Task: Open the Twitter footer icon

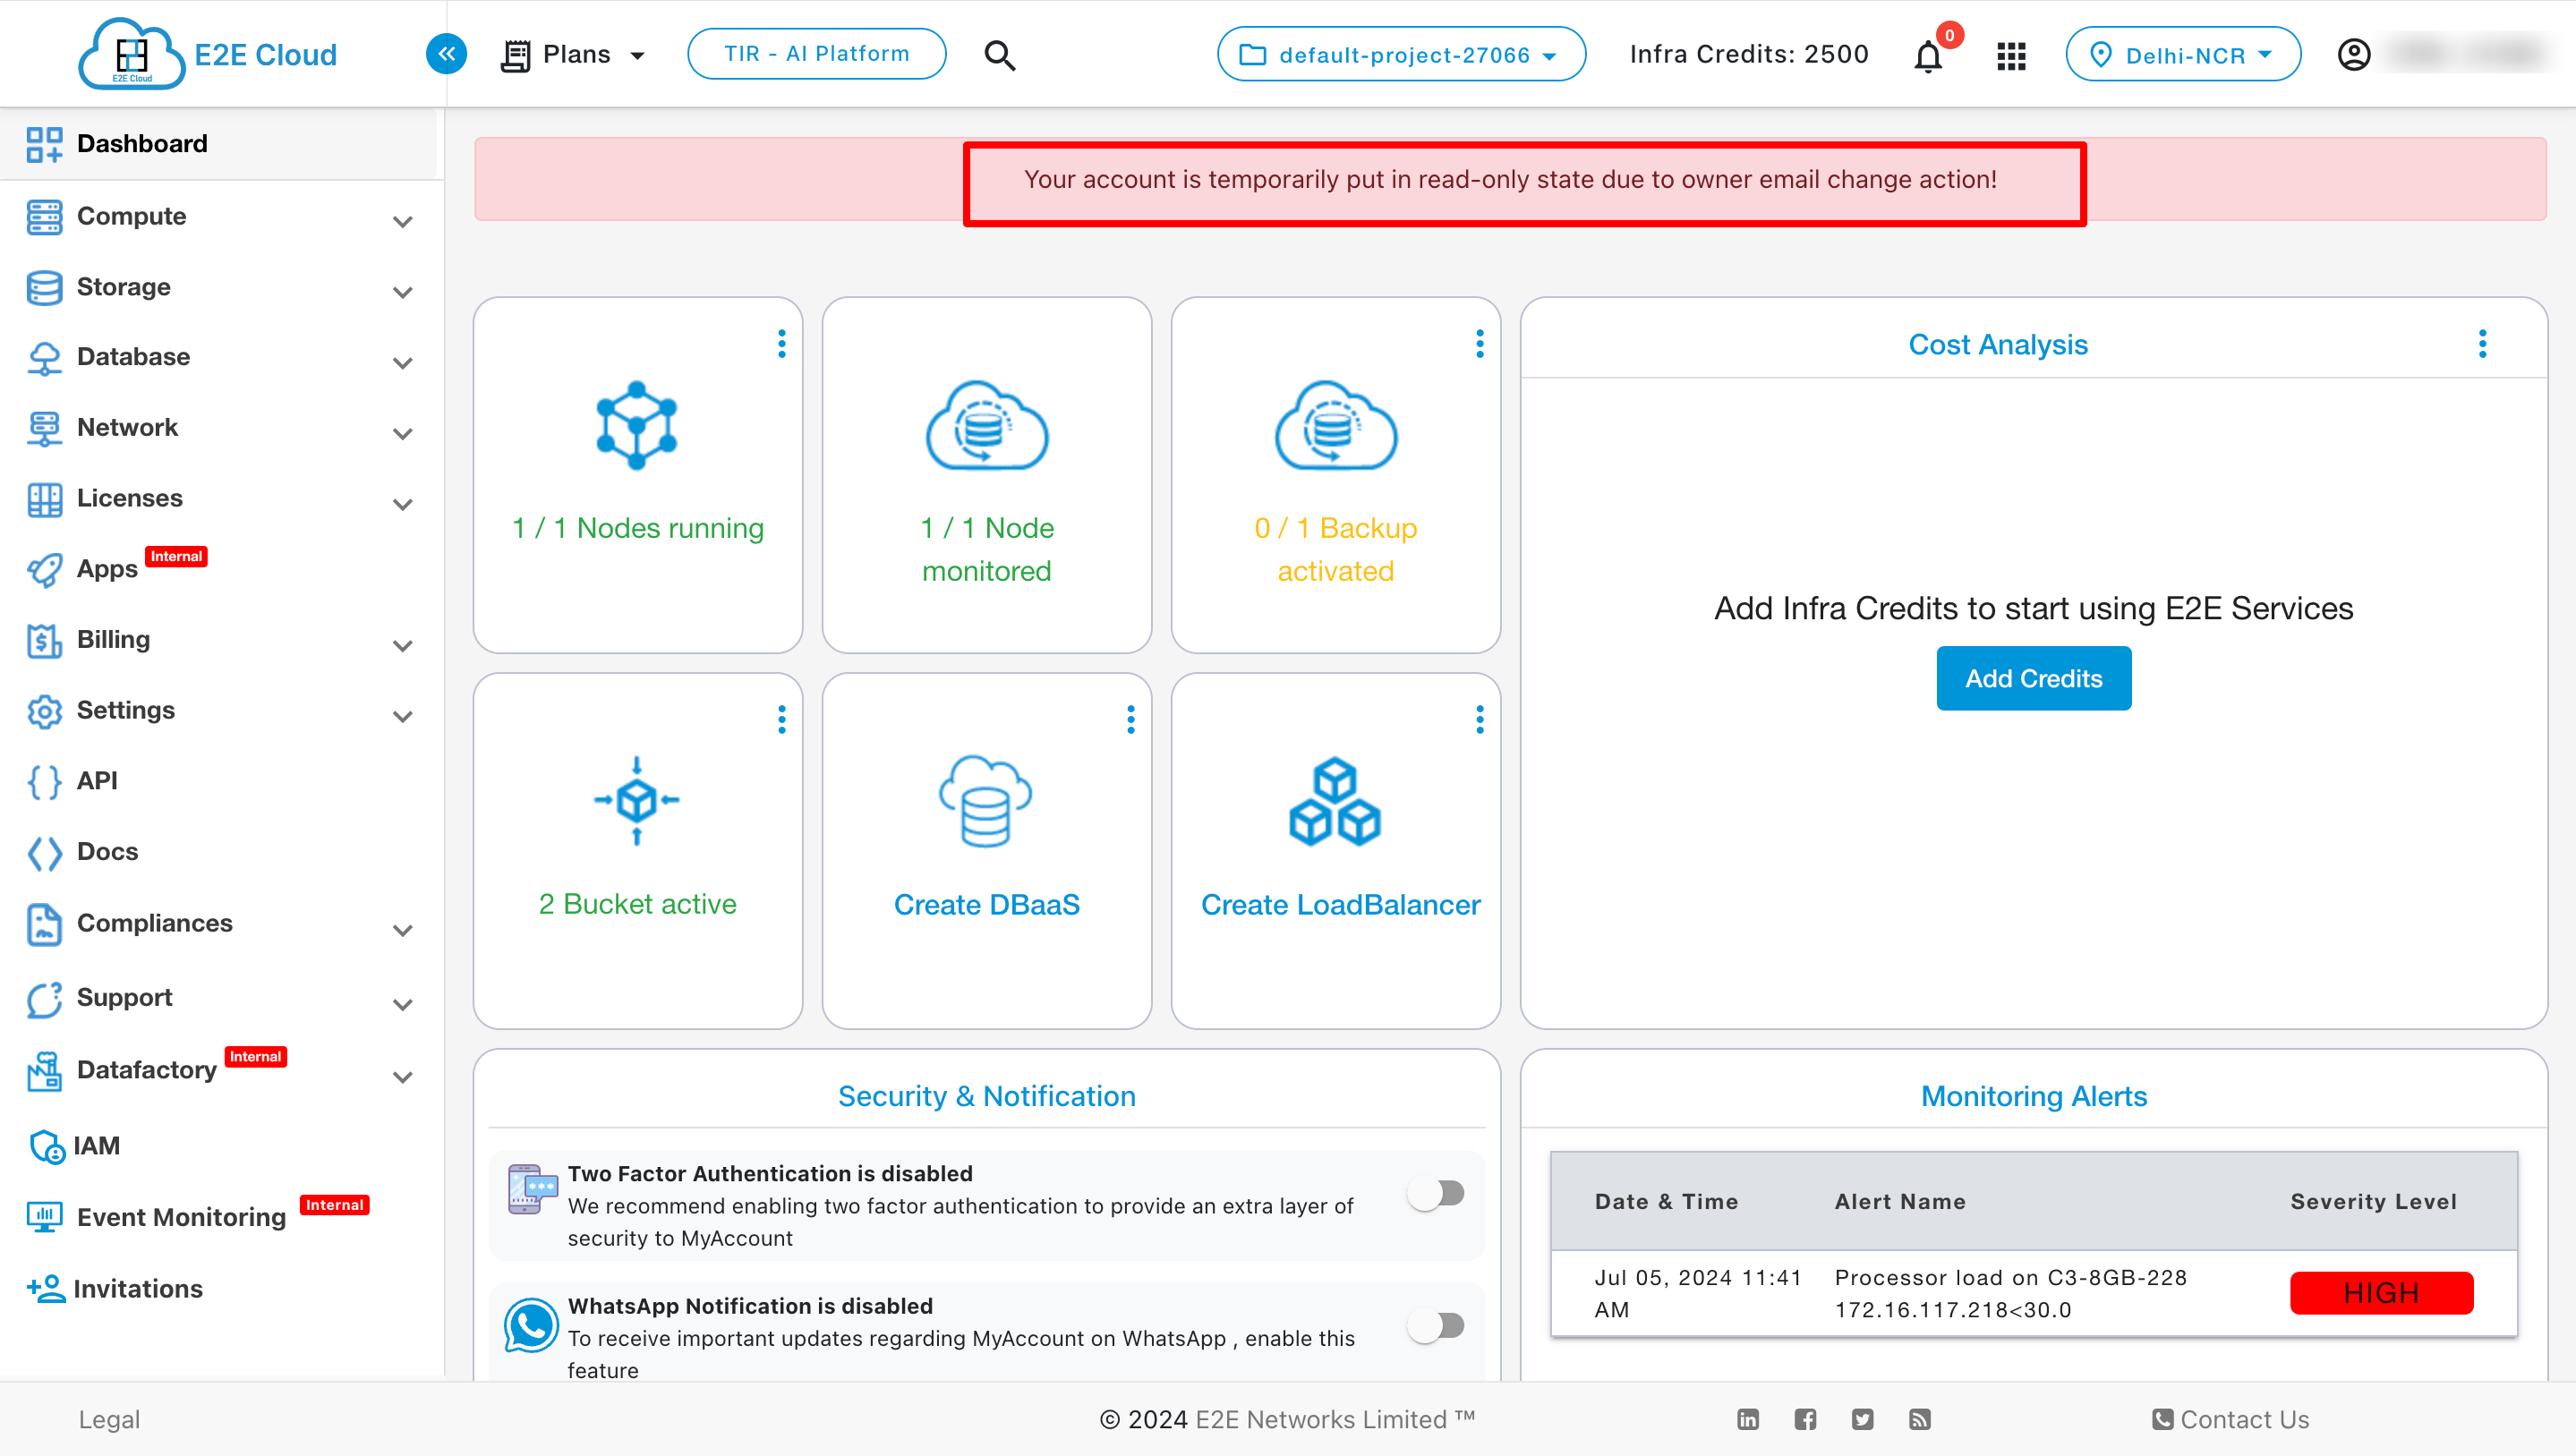Action: tap(1862, 1419)
